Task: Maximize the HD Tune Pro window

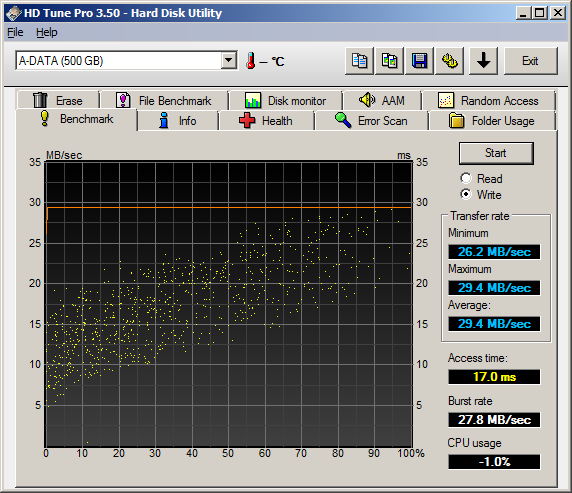Action: [540, 13]
